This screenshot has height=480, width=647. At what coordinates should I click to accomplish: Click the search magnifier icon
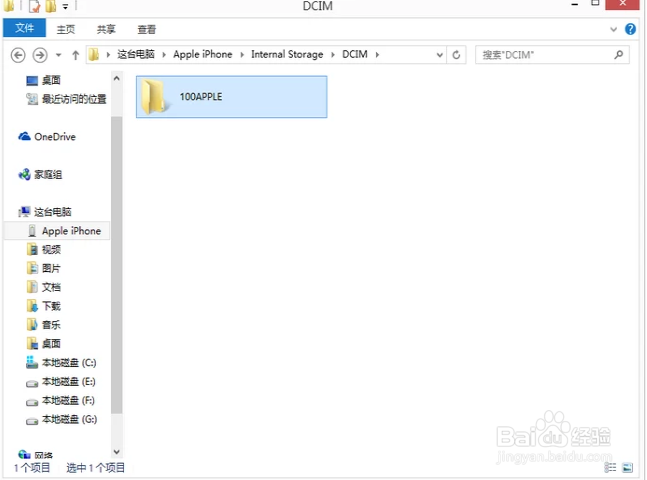click(618, 54)
